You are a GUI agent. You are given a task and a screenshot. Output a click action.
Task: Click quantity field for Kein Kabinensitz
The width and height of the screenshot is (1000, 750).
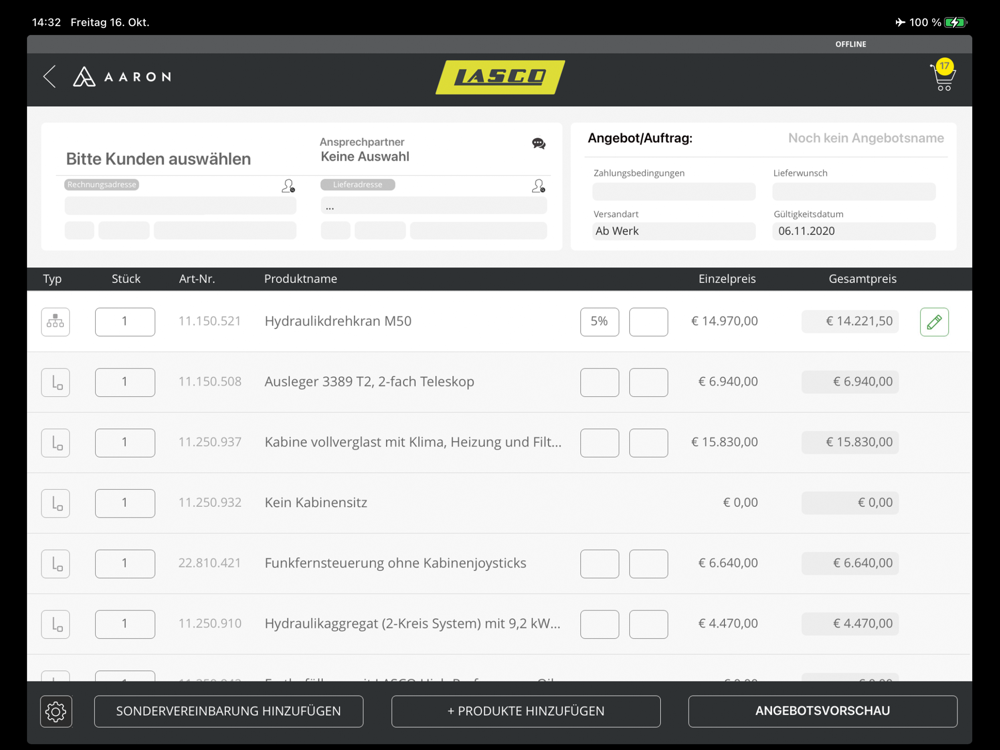point(125,503)
